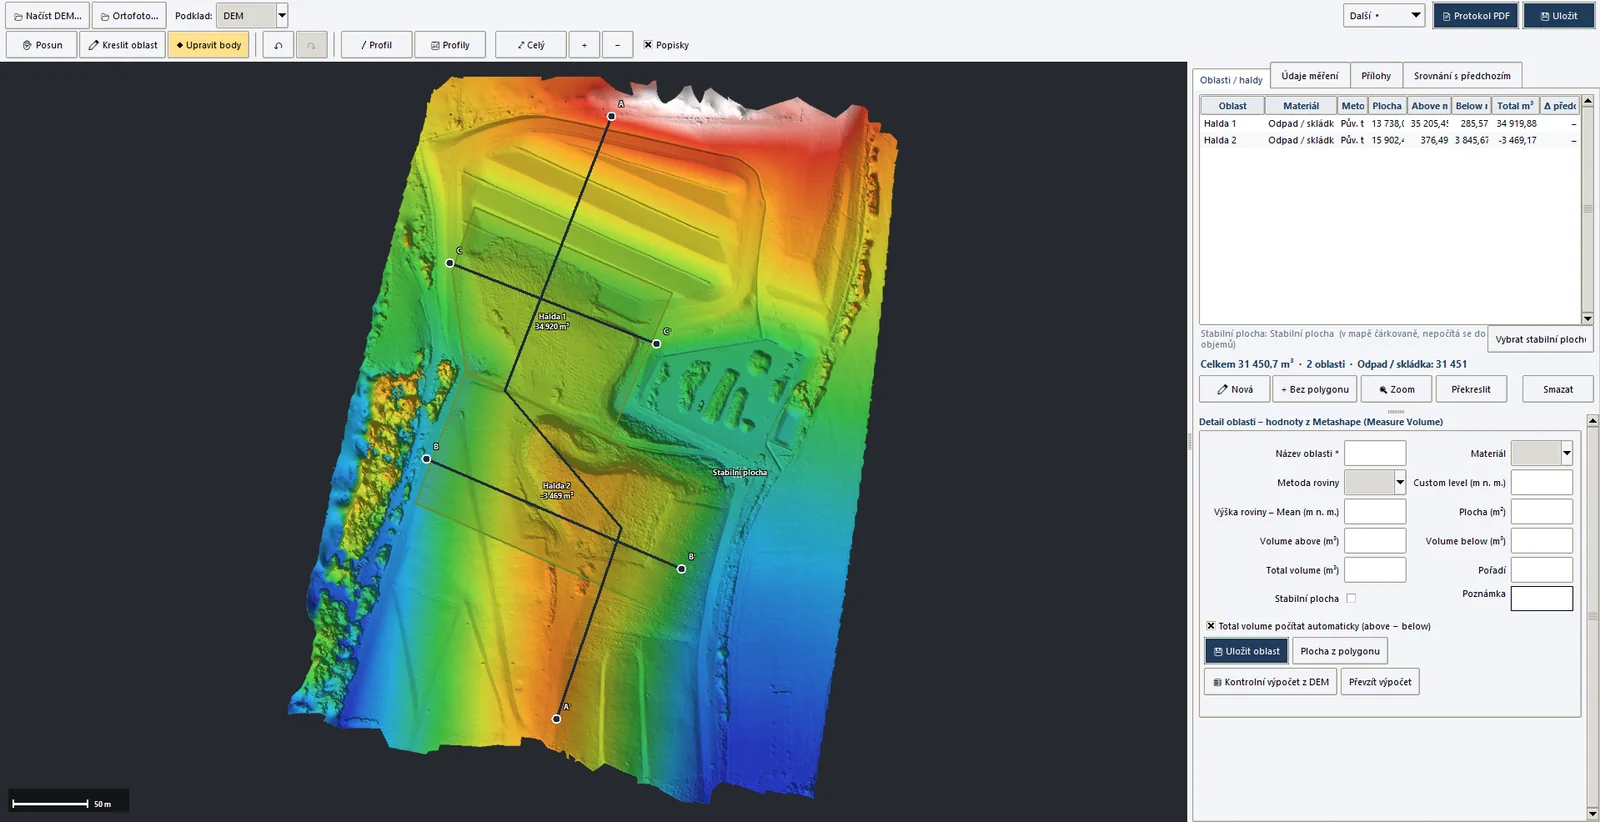This screenshot has height=822, width=1600.
Task: Save with the Uložit button
Action: pyautogui.click(x=1559, y=16)
